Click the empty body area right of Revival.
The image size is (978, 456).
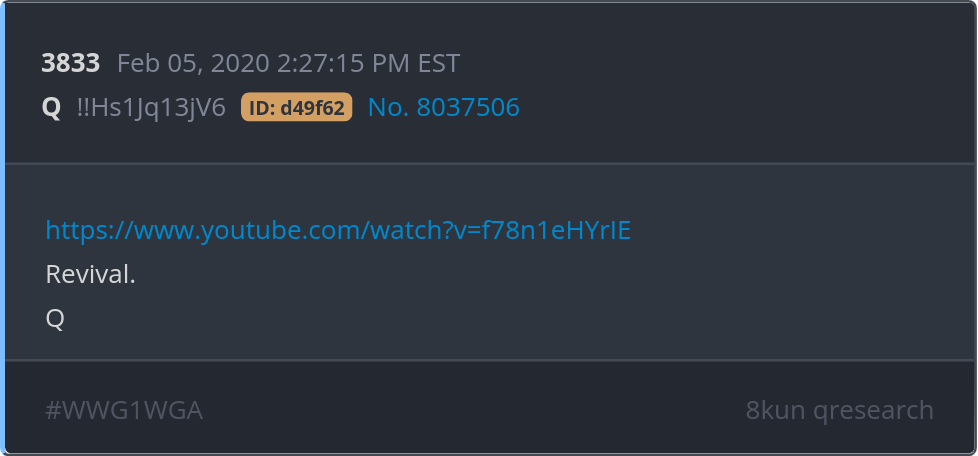coord(549,274)
